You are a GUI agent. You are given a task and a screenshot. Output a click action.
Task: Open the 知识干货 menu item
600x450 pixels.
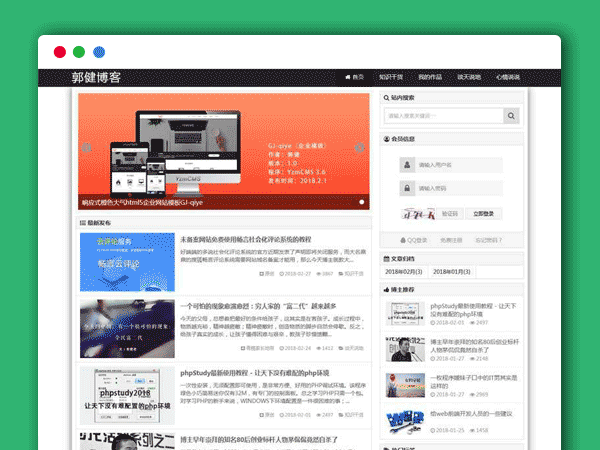click(391, 78)
